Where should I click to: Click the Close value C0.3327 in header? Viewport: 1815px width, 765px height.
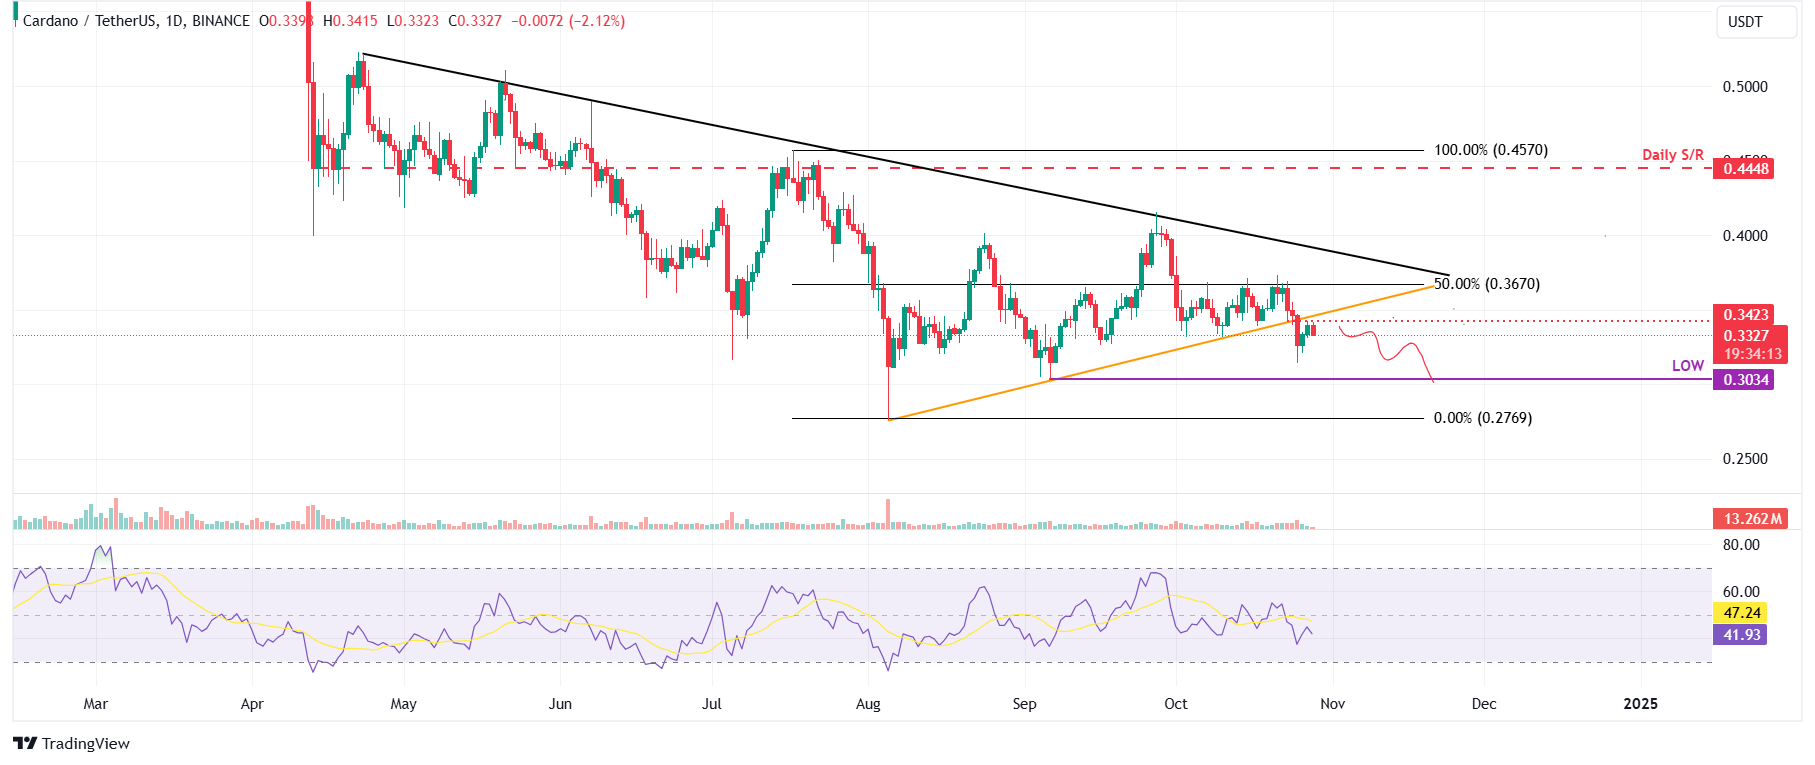pos(475,21)
